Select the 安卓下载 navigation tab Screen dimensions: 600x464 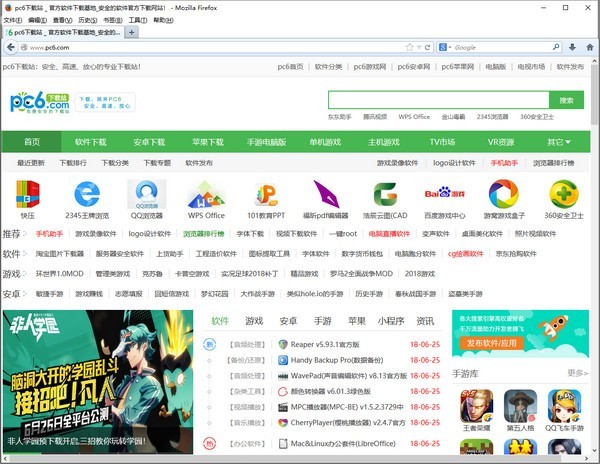149,142
